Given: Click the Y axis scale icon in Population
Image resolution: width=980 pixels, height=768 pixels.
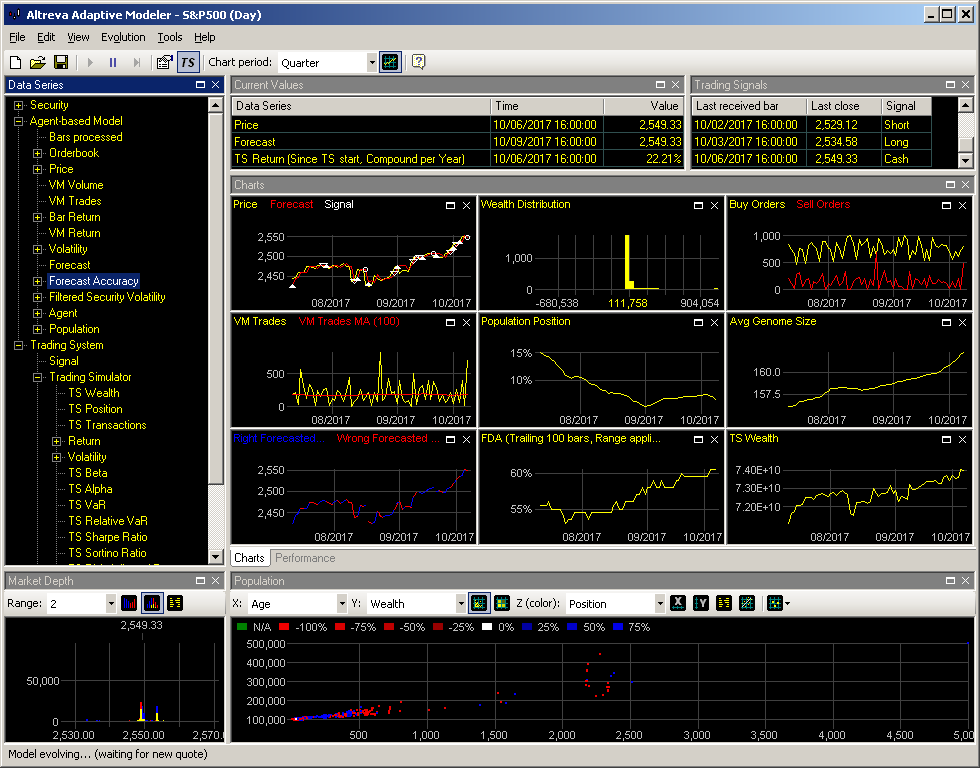Looking at the screenshot, I should [701, 603].
